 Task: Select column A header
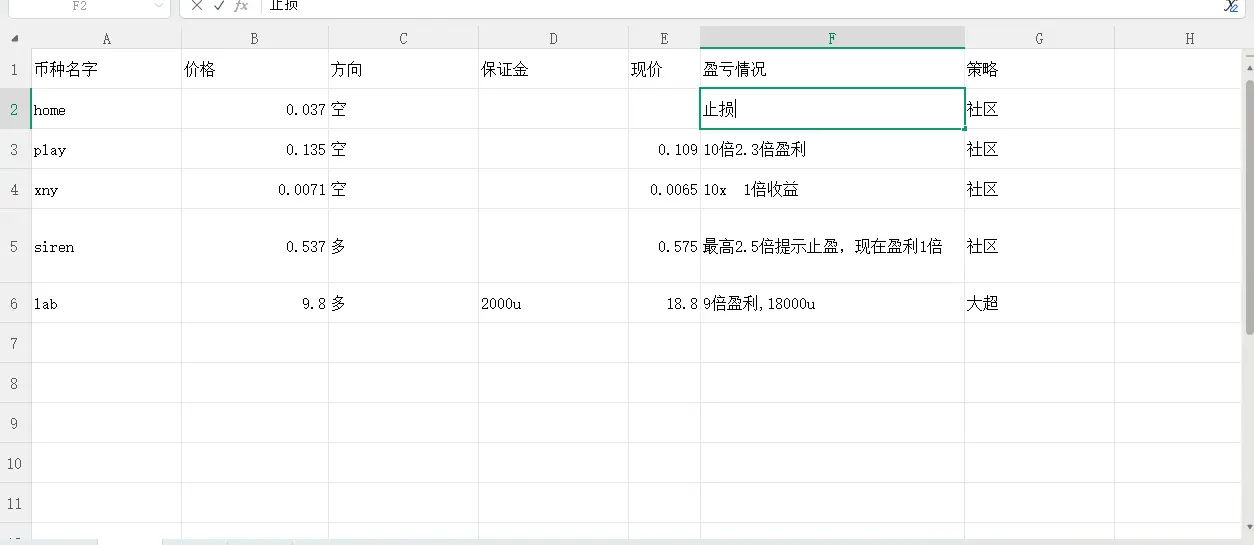pos(106,39)
